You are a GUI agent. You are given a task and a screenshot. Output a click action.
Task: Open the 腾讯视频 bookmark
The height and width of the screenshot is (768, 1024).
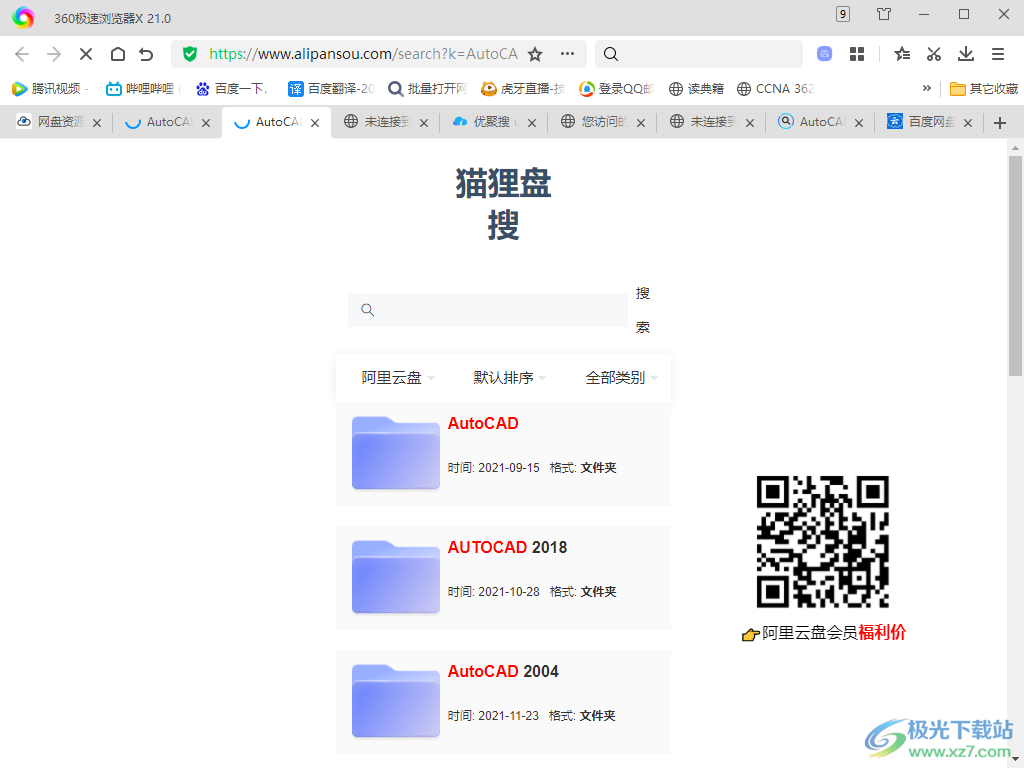coord(50,89)
